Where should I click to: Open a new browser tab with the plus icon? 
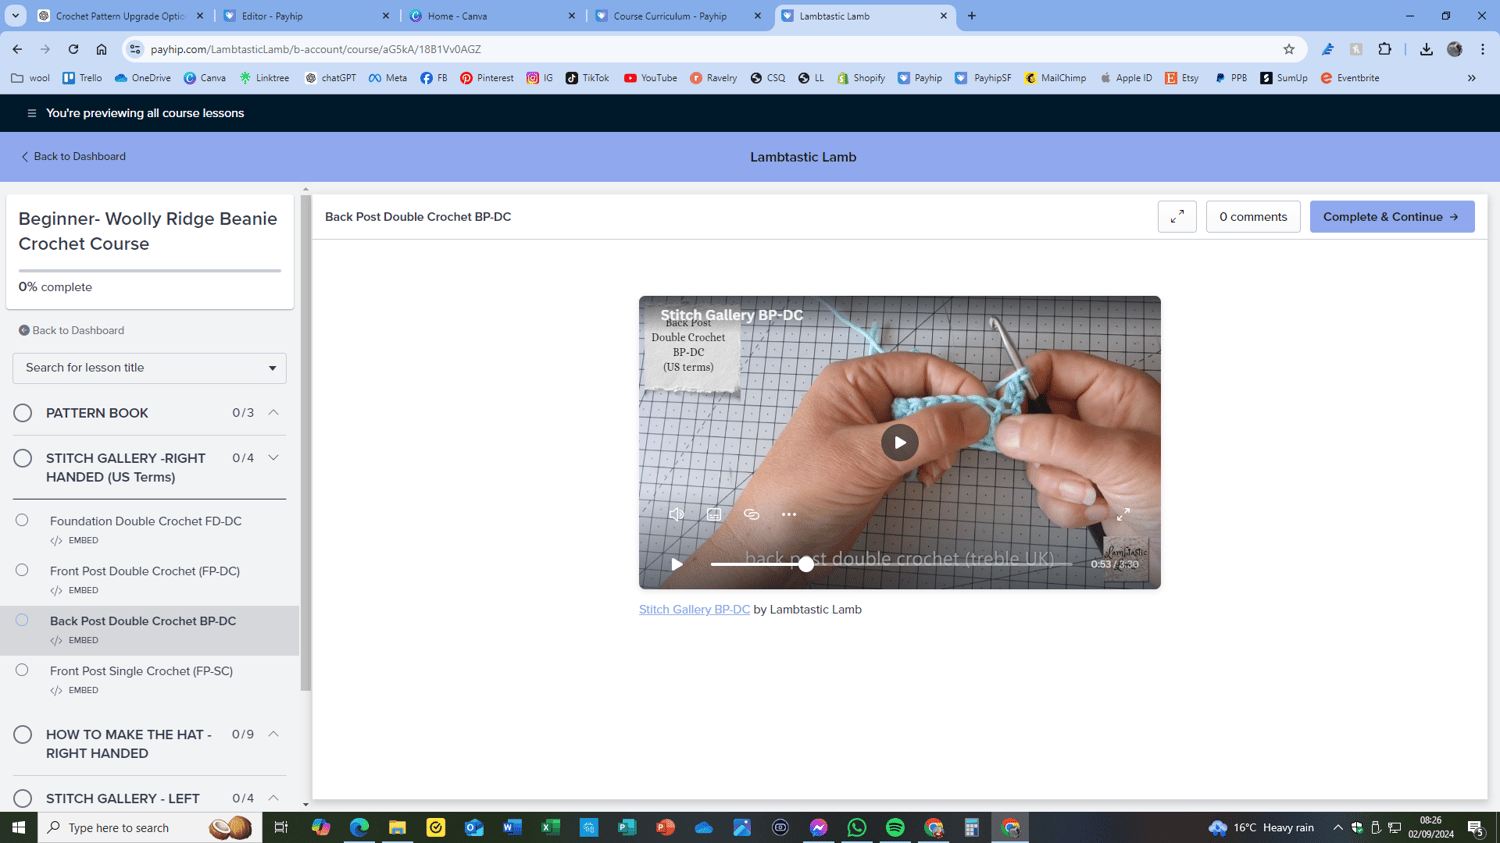(x=972, y=16)
